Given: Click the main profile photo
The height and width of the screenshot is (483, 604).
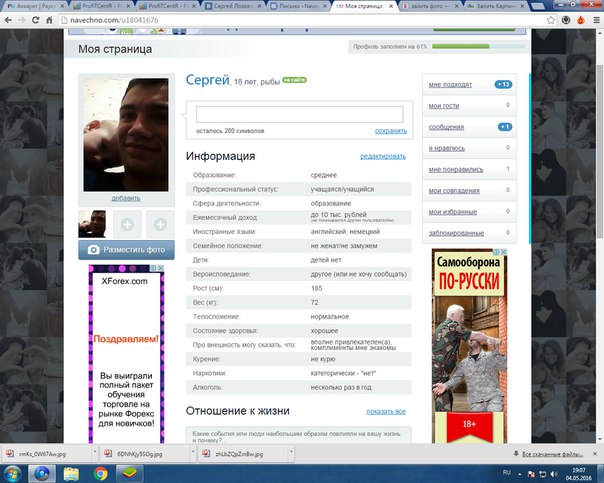Looking at the screenshot, I should click(x=126, y=134).
